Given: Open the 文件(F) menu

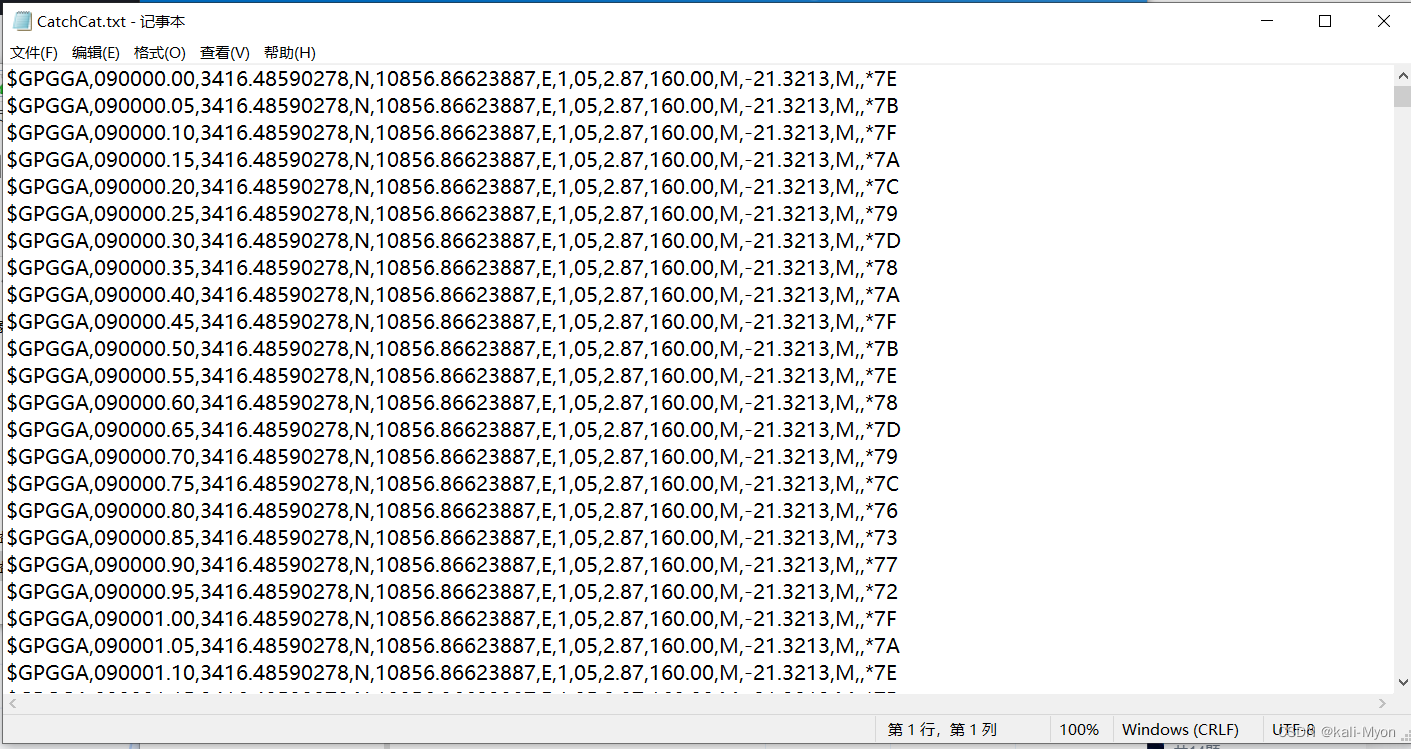Looking at the screenshot, I should pyautogui.click(x=32, y=52).
